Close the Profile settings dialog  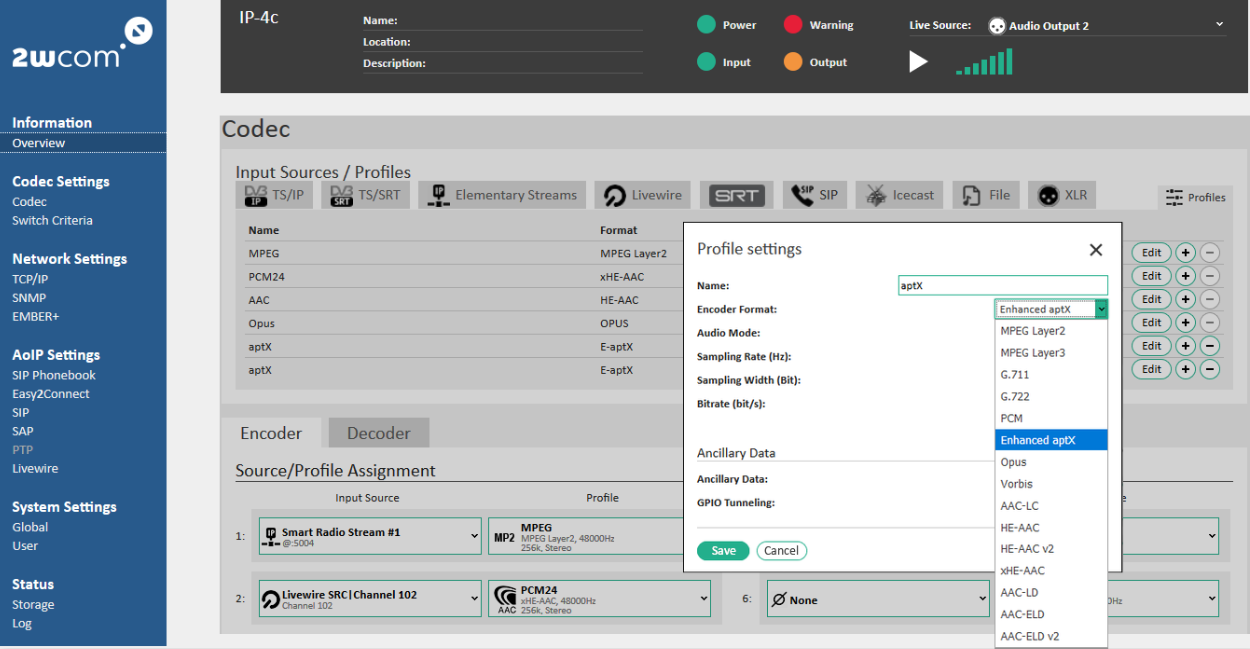(1096, 250)
